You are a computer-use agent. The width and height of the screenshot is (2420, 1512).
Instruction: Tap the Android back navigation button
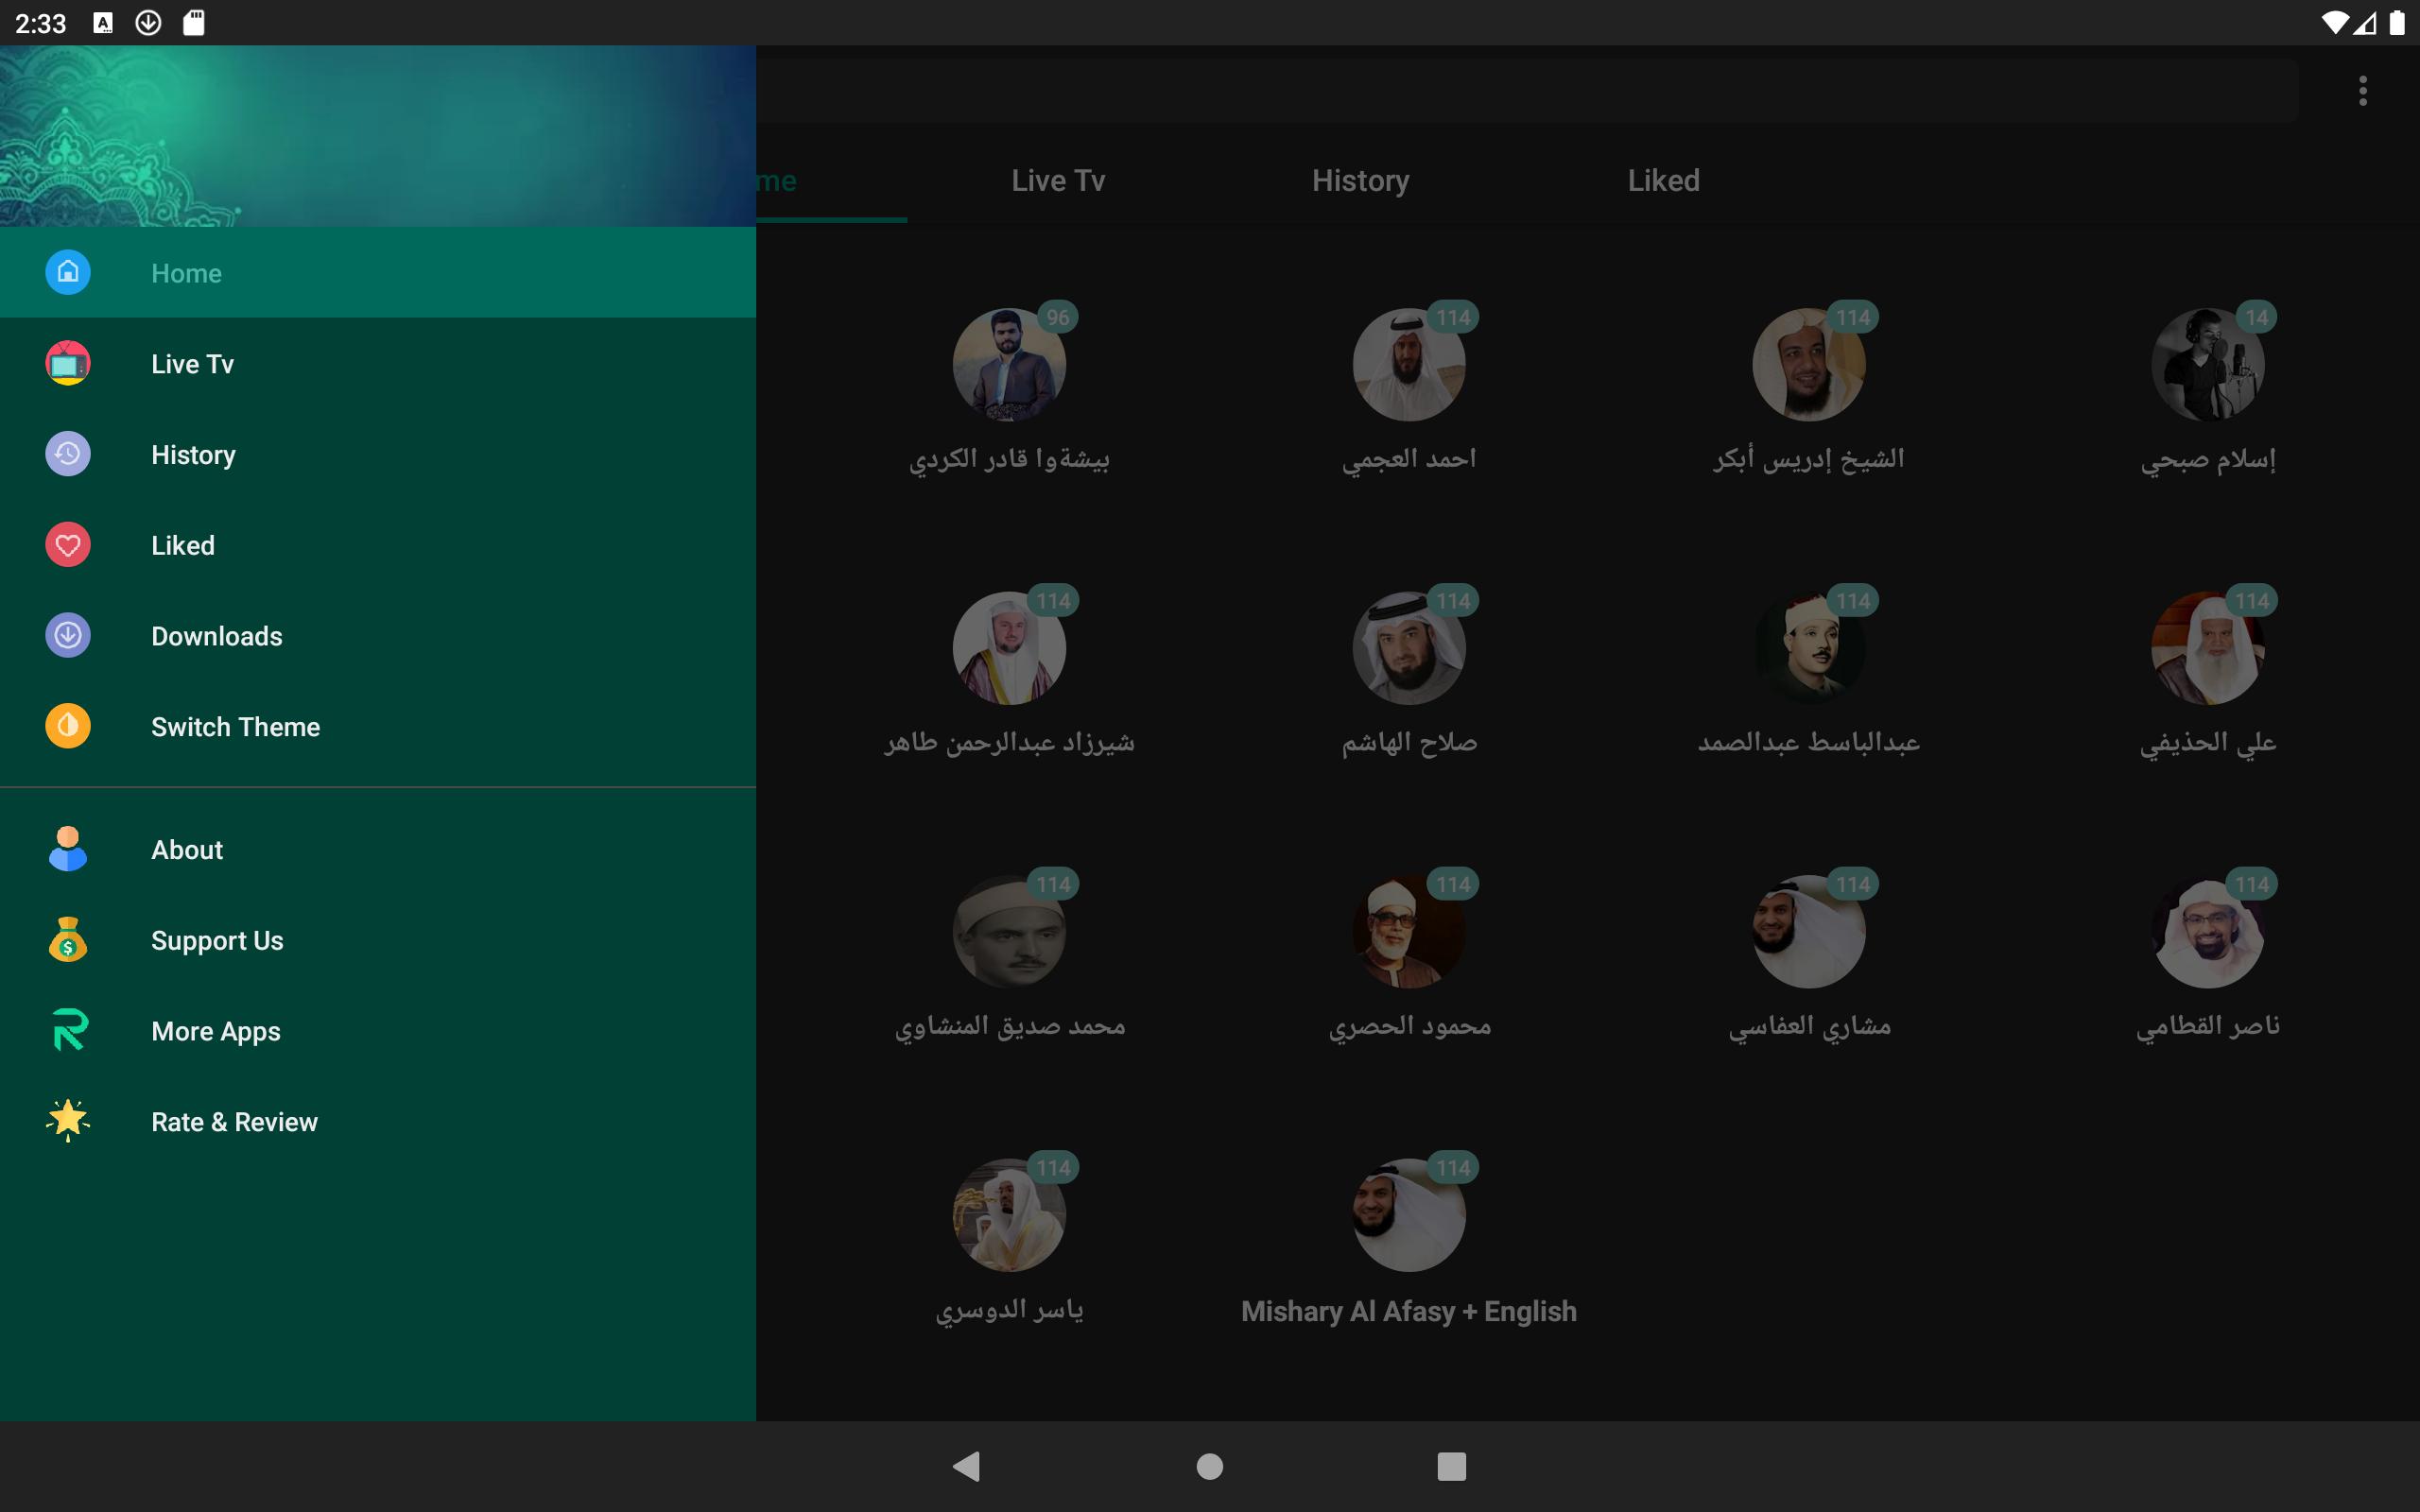tap(966, 1466)
